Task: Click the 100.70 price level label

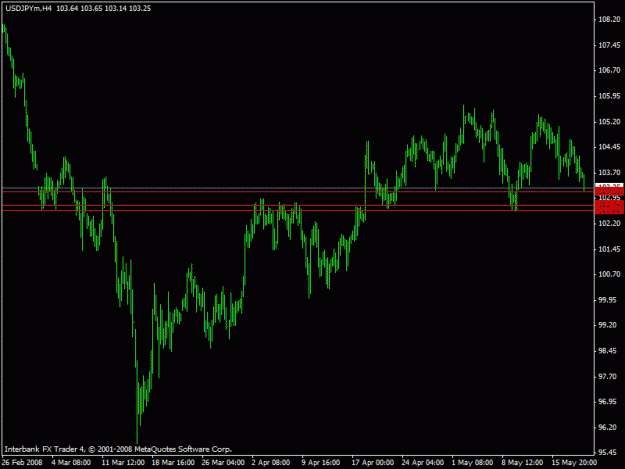Action: point(609,275)
